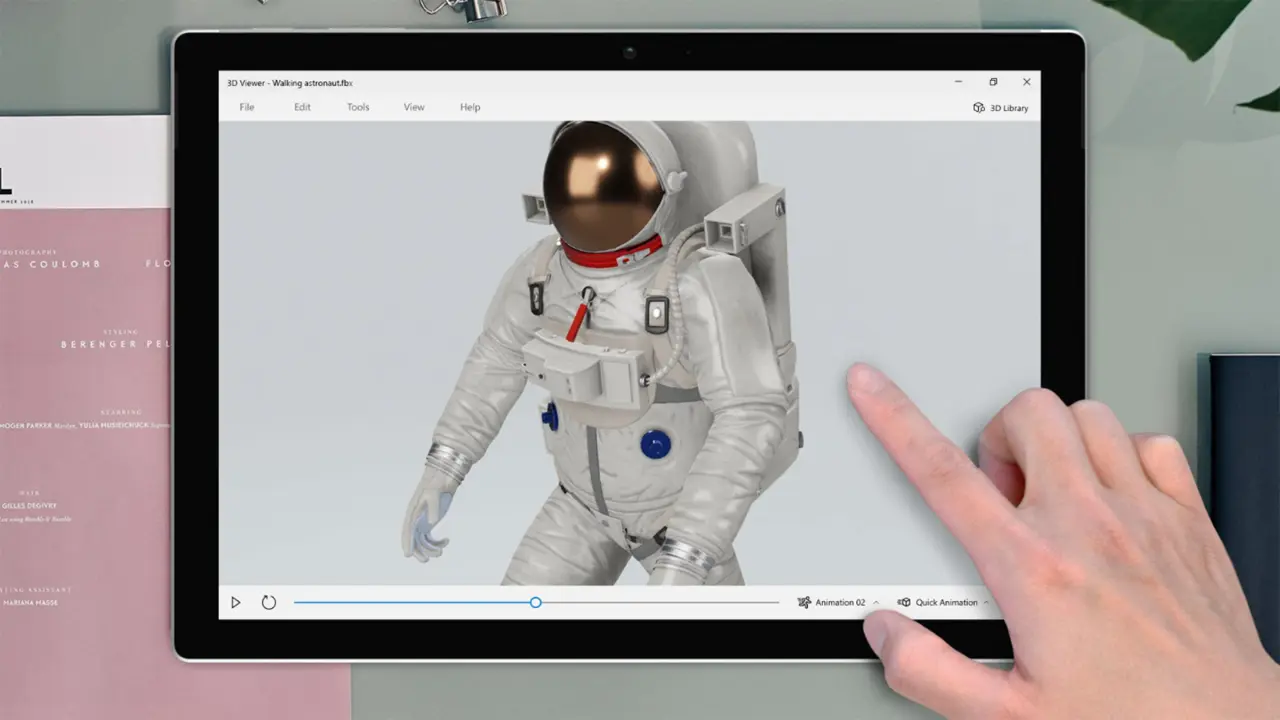Click the 3D Library text label
This screenshot has width=1280, height=720.
click(1009, 108)
